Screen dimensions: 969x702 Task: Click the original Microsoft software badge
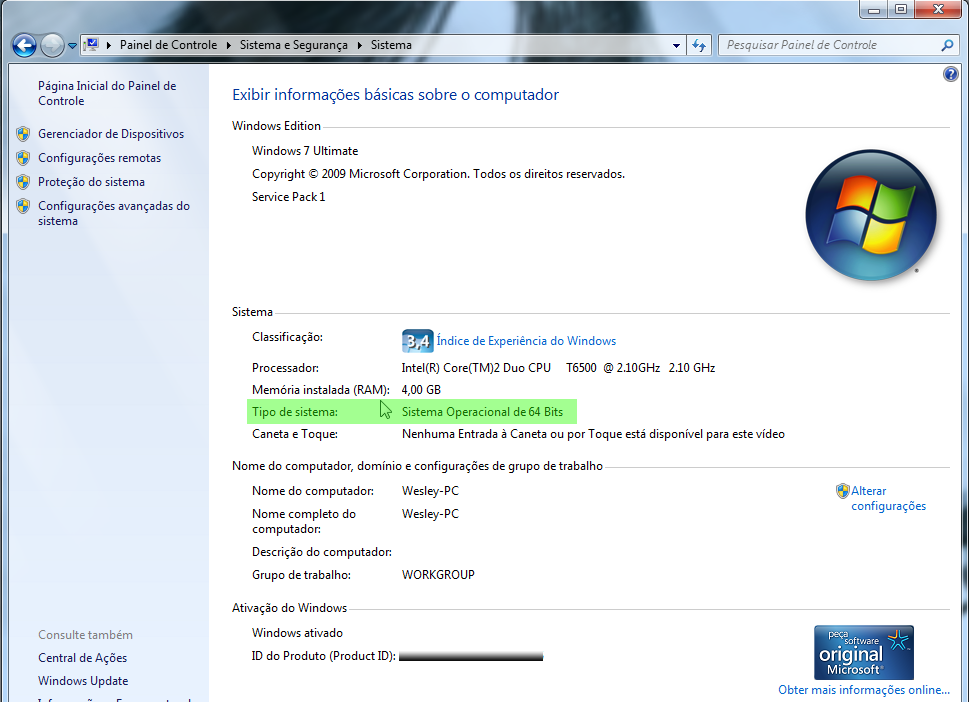863,652
